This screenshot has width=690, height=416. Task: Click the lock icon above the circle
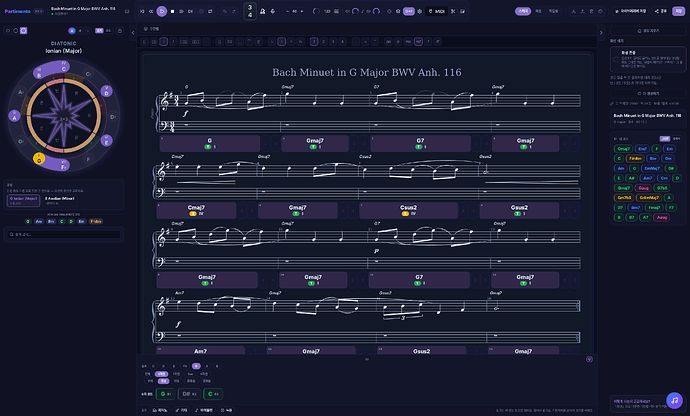click(119, 31)
